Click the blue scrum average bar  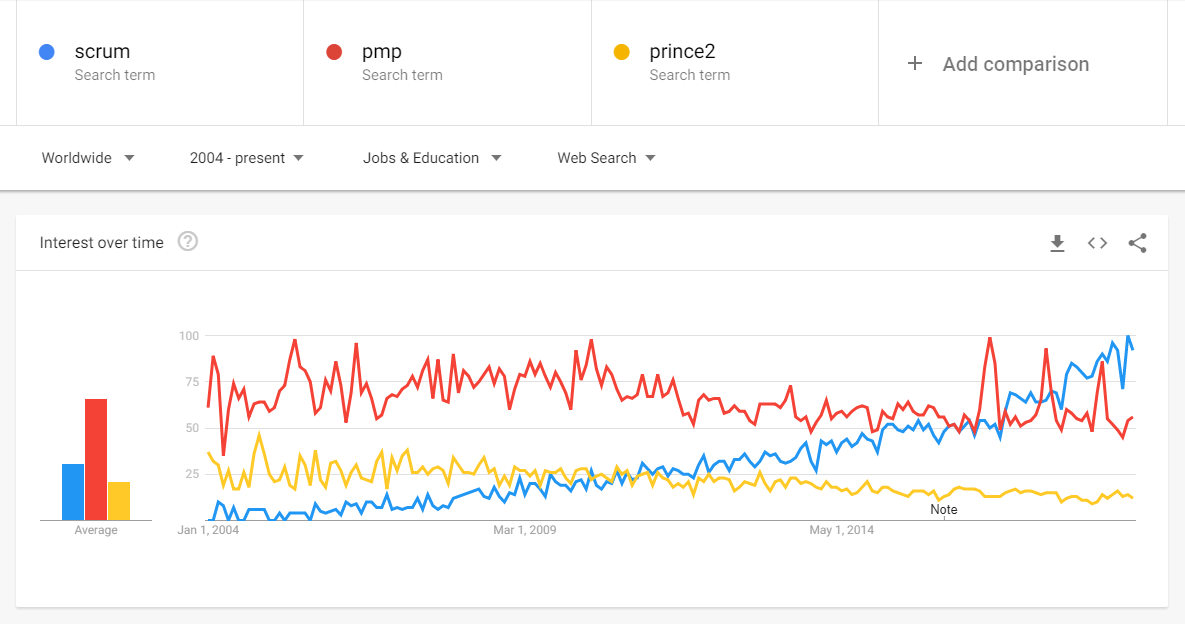pyautogui.click(x=73, y=492)
